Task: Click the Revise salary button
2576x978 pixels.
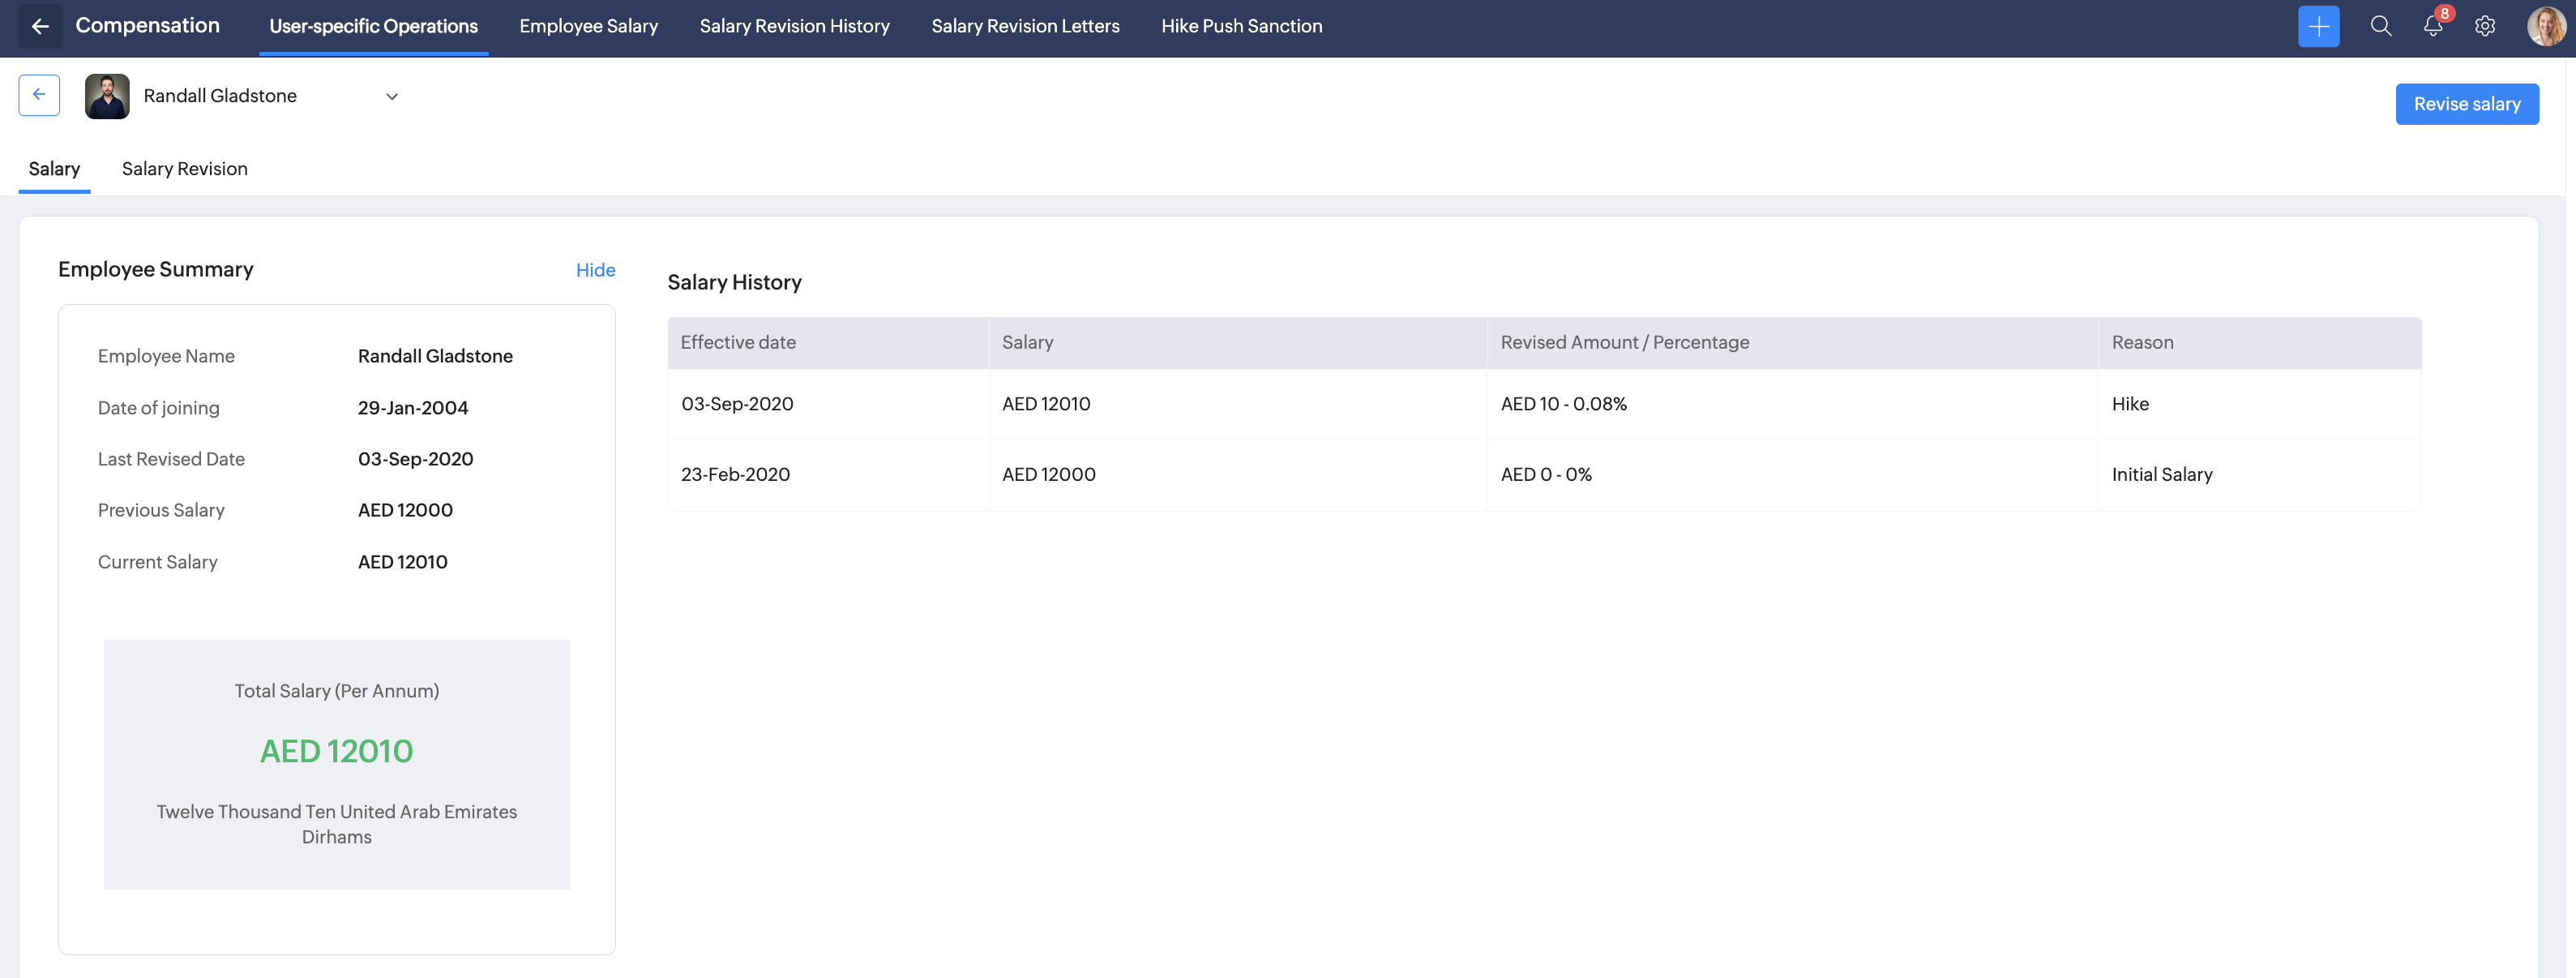Action: click(x=2466, y=104)
